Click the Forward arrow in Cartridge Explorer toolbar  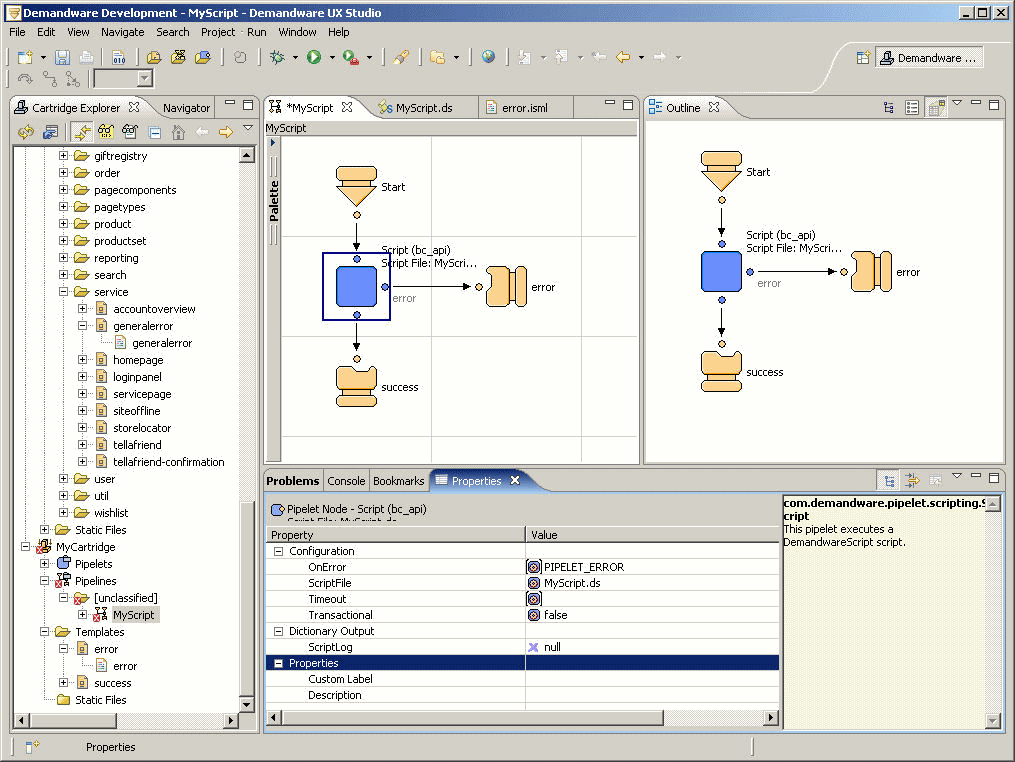[x=225, y=133]
